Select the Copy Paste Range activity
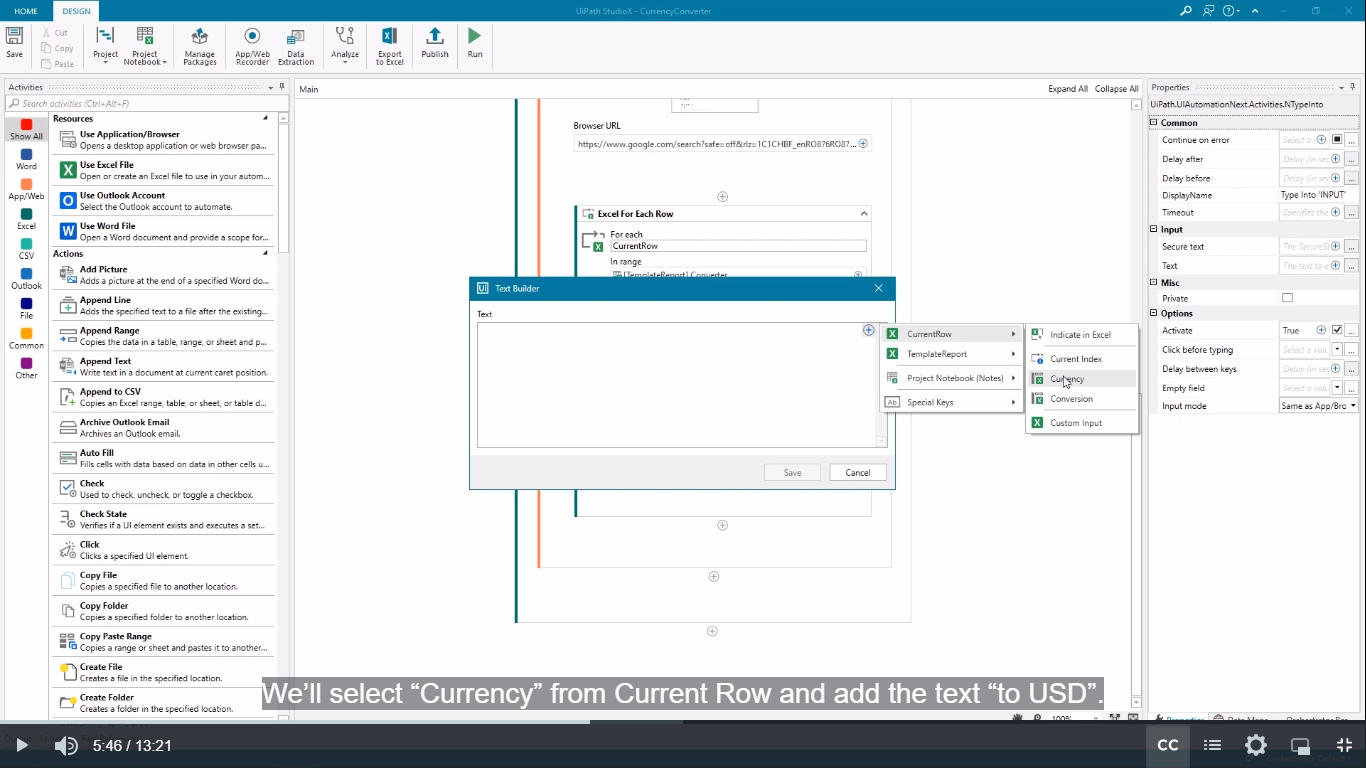Viewport: 1366px width, 768px height. (x=163, y=642)
